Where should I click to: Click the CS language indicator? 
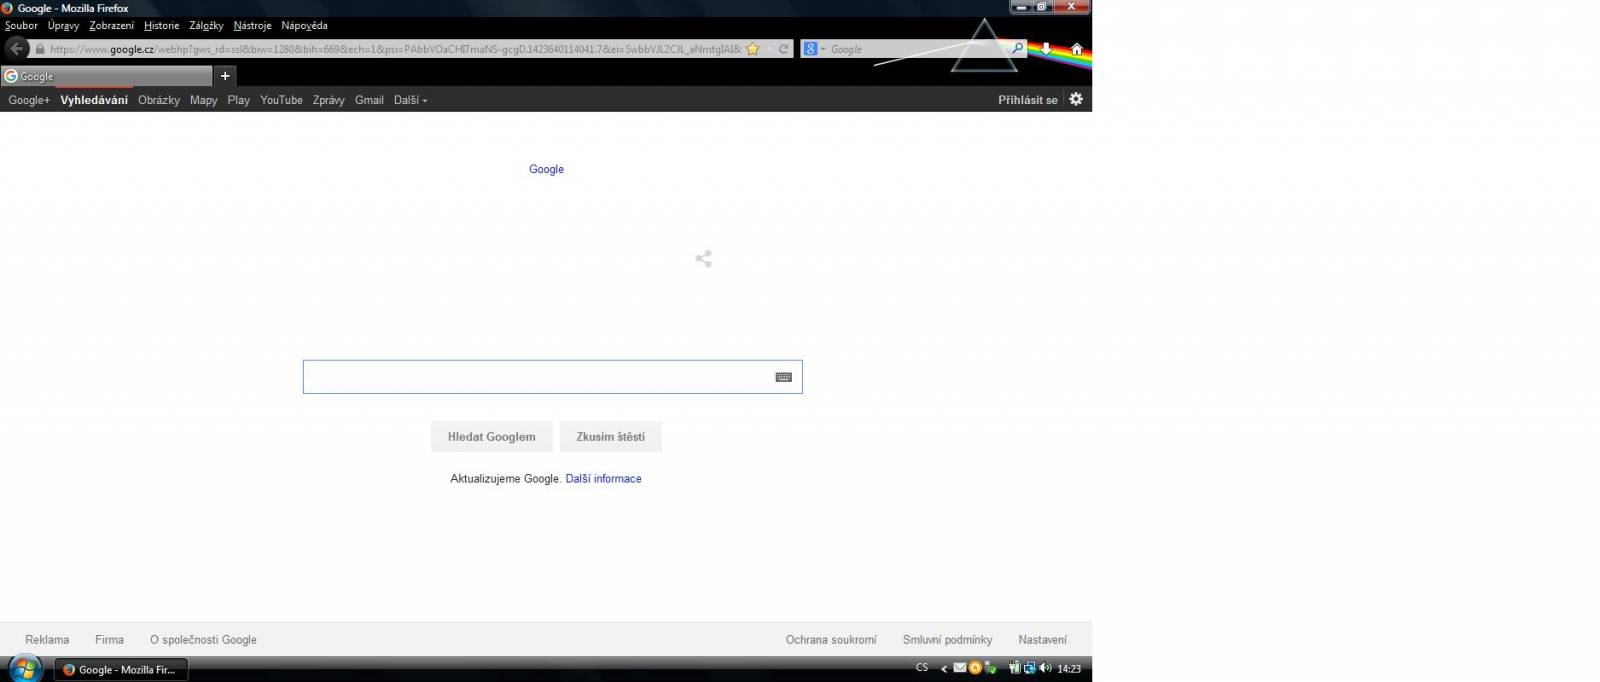click(x=922, y=668)
